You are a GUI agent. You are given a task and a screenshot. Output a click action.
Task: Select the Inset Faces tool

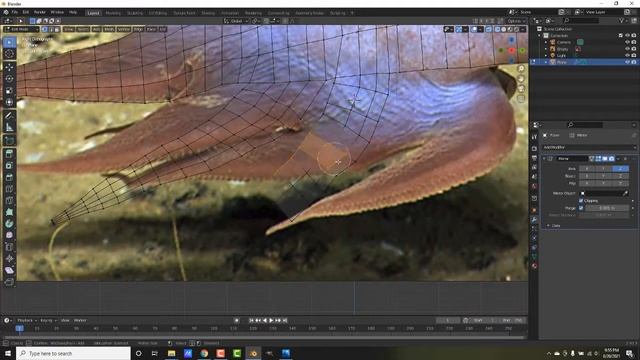9,166
